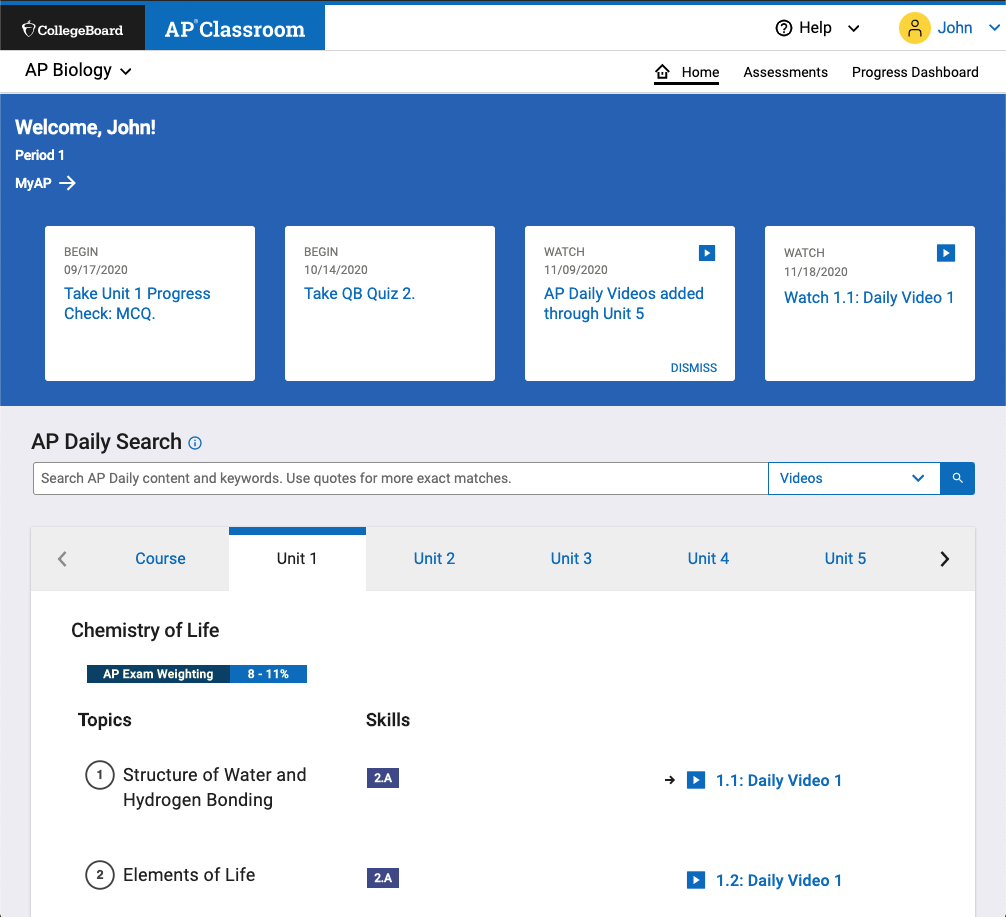Click the Help question mark icon
Screen dimensions: 1006x917
pyautogui.click(x=783, y=28)
